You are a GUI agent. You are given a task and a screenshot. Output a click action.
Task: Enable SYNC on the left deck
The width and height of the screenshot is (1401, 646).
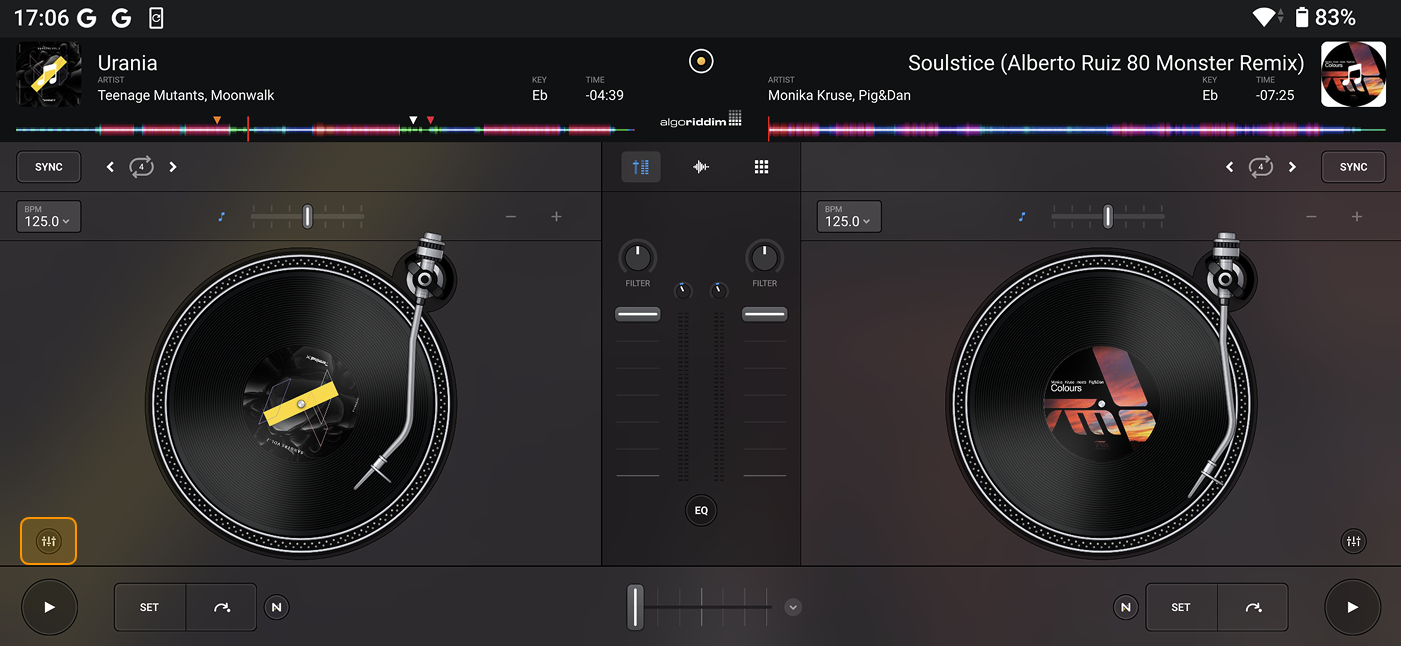click(48, 166)
